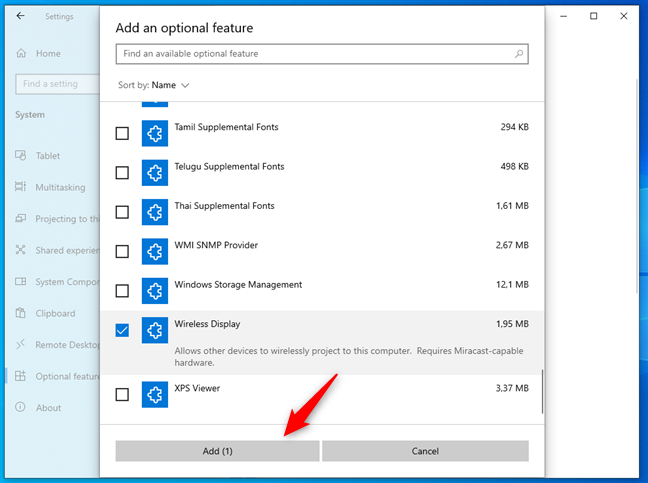The image size is (648, 483).
Task: Click the Tamil Supplemental Fonts puzzle icon
Action: pos(155,133)
